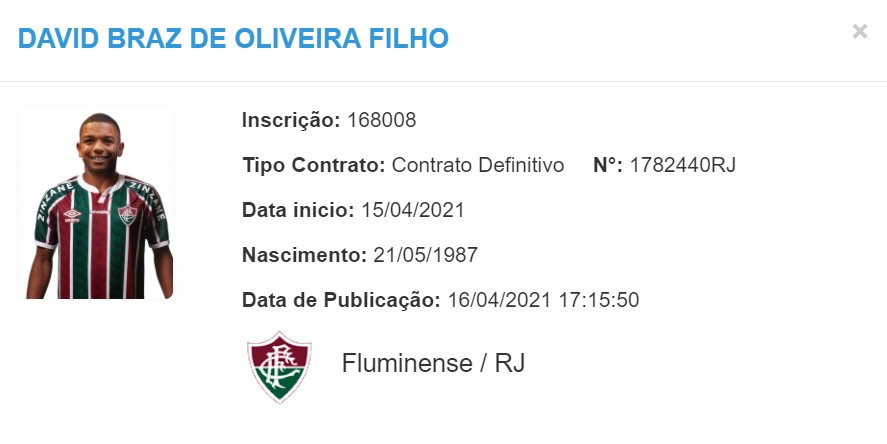Click the Data inicio label
The width and height of the screenshot is (887, 444).
(298, 210)
